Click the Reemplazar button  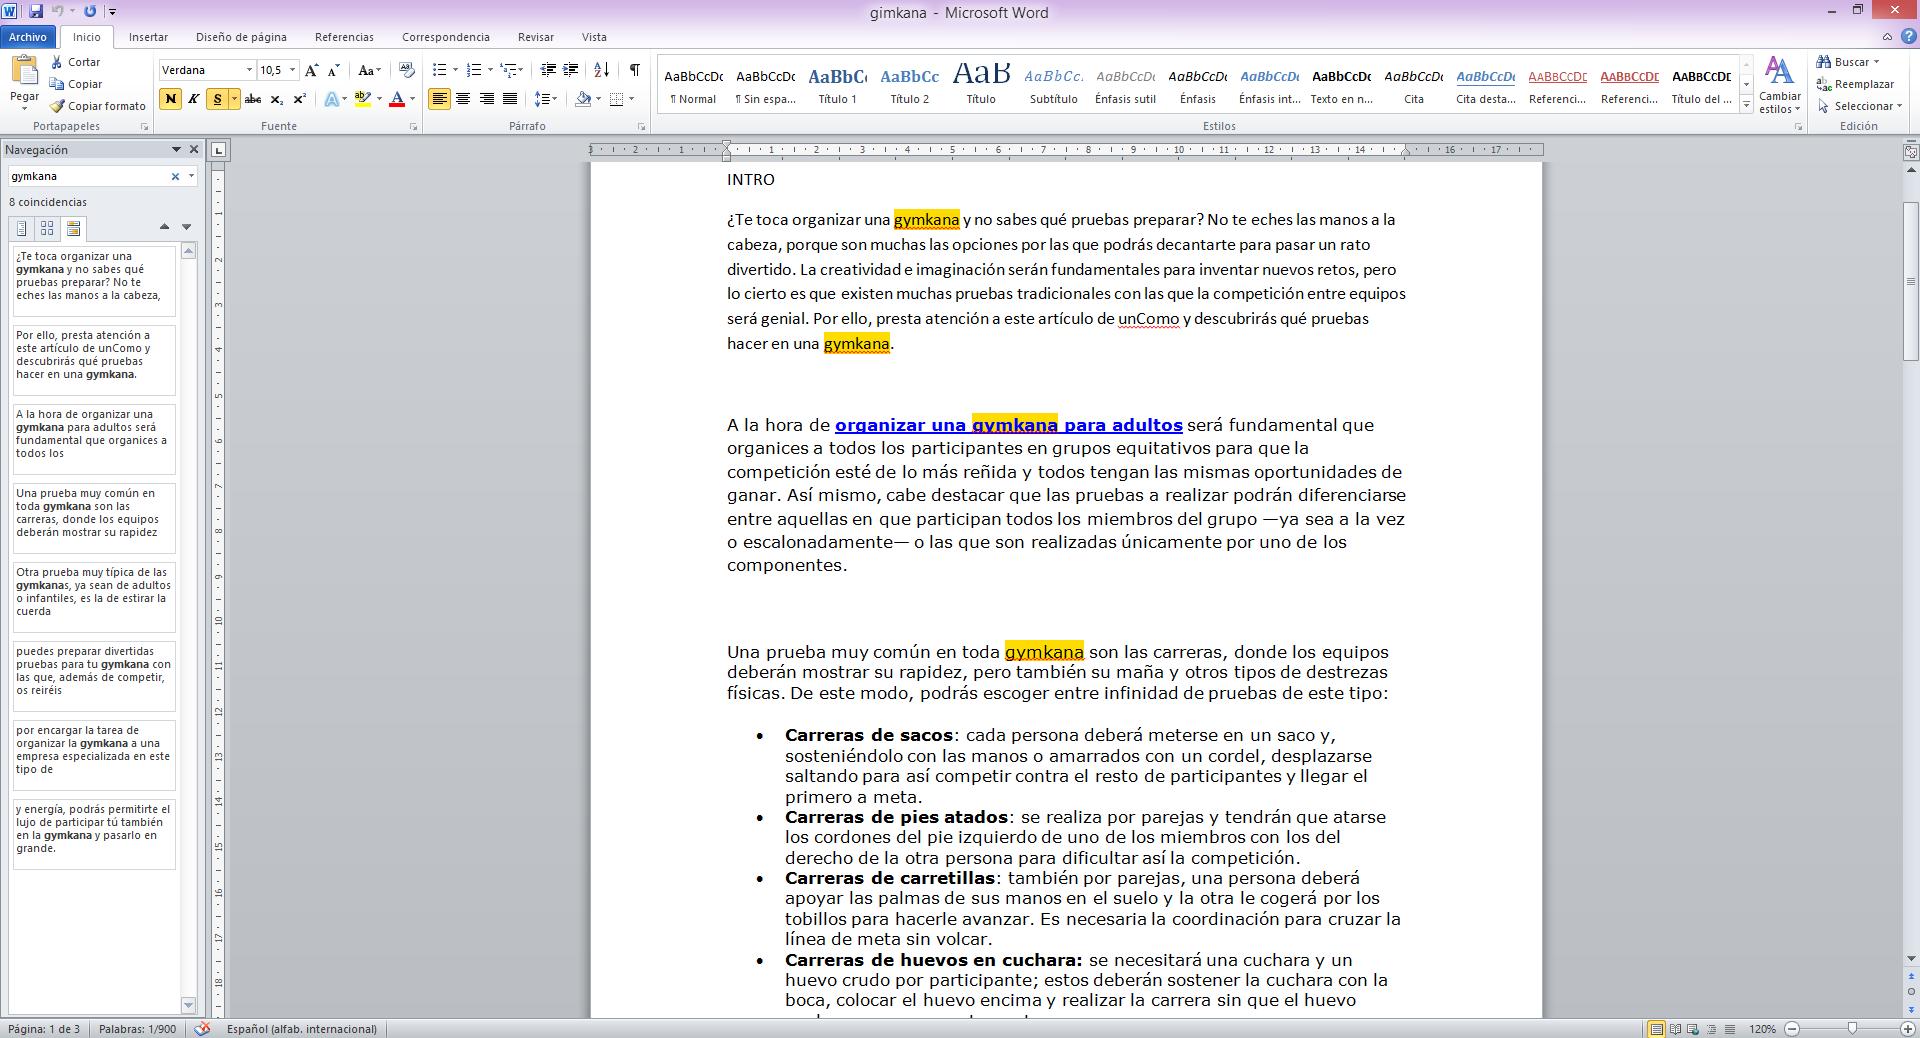[x=1856, y=84]
